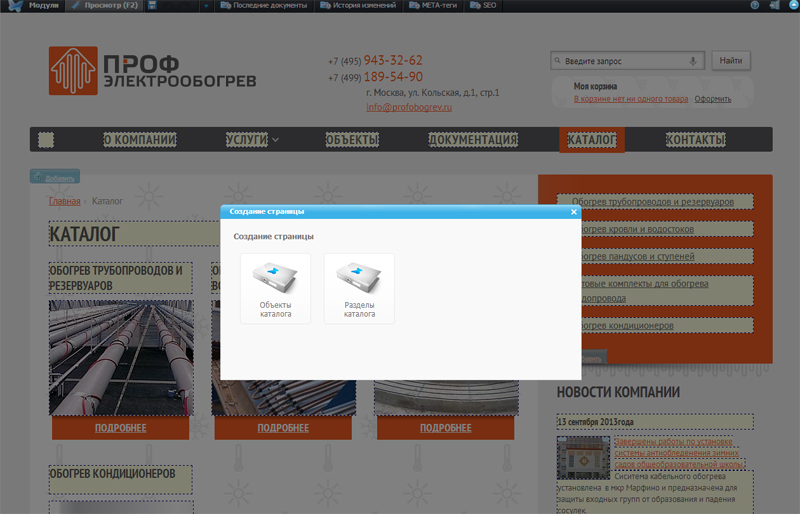Screen dimensions: 800x514
Task: Open the META-теги panel
Action: pos(433,5)
